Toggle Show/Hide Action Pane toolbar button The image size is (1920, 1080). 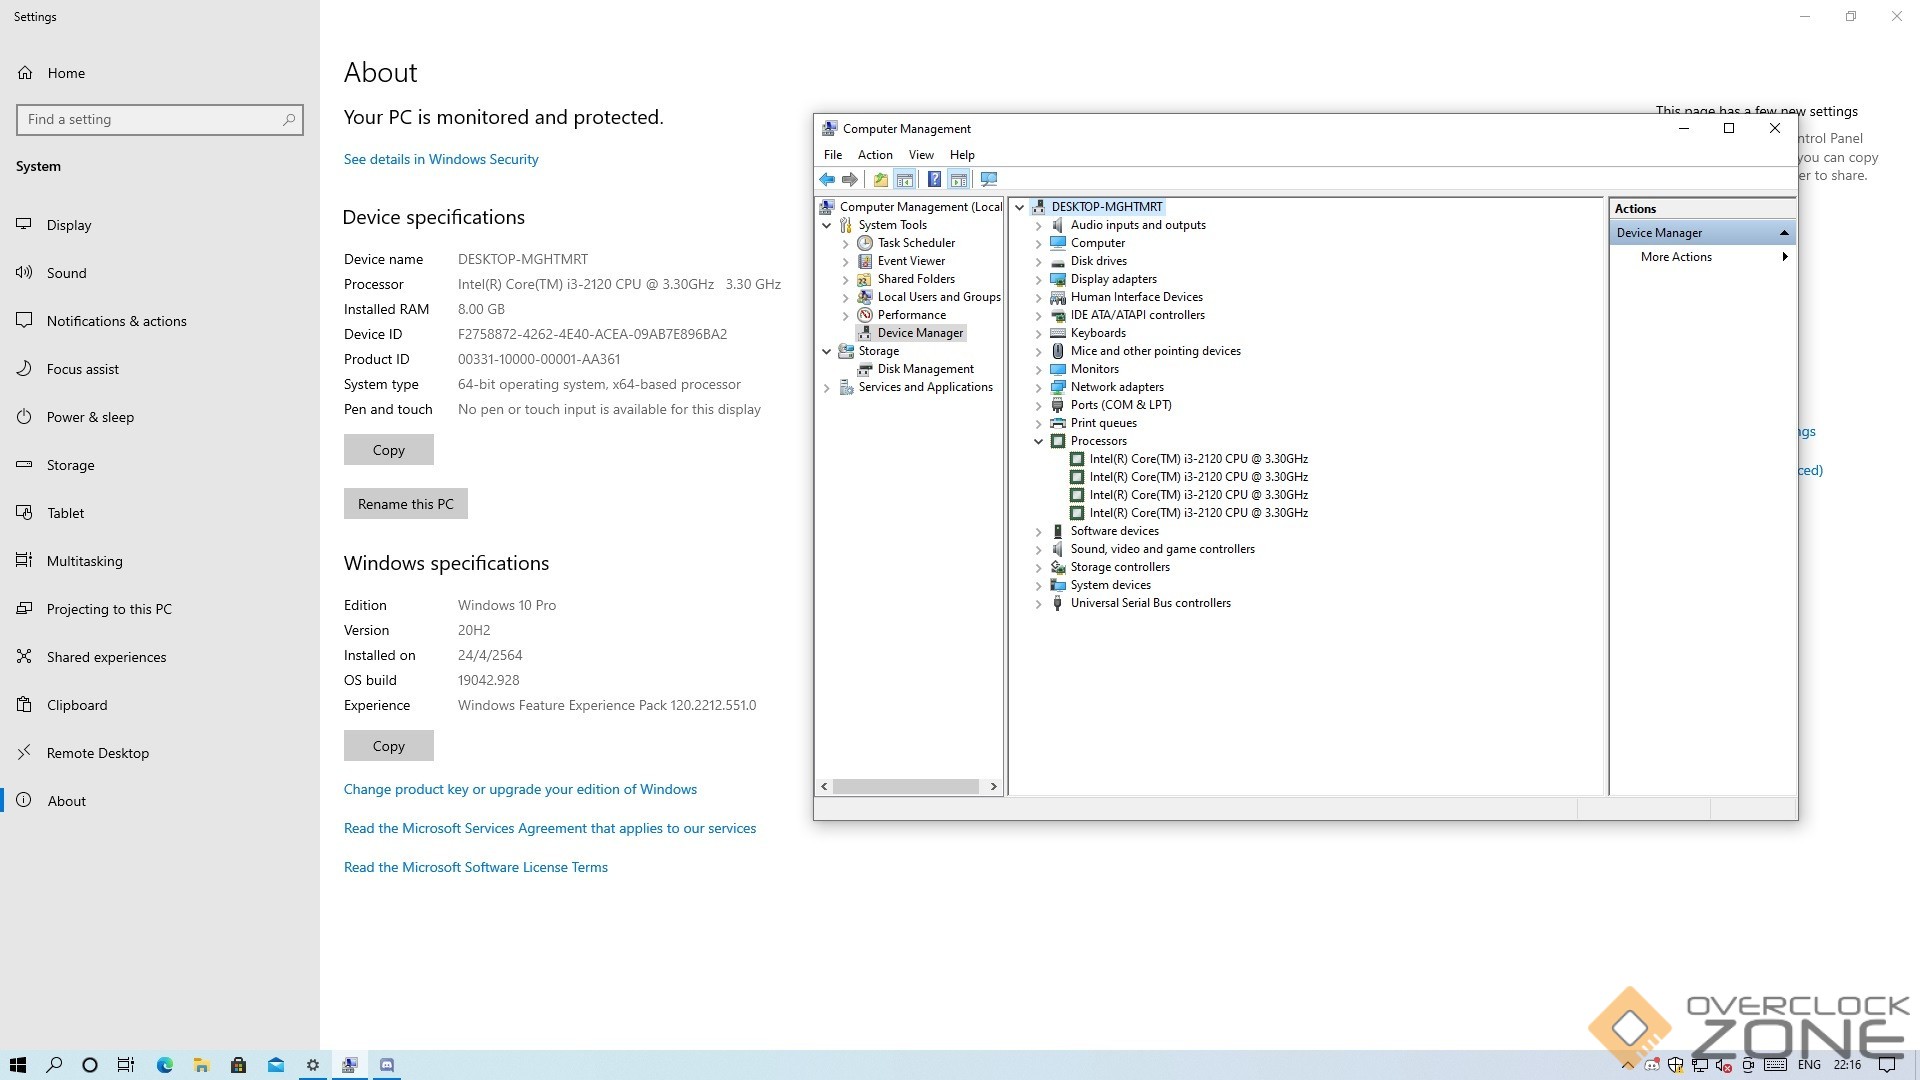958,180
